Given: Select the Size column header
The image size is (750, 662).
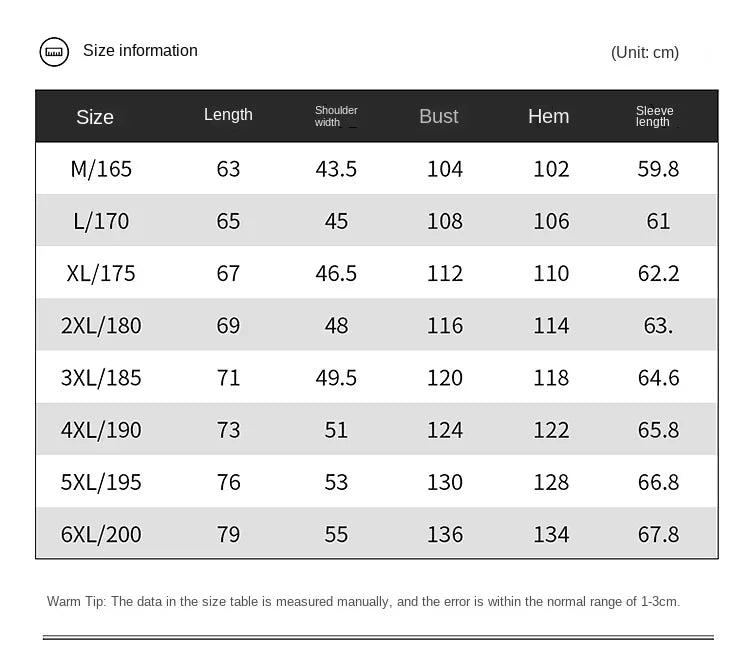Looking at the screenshot, I should tap(95, 117).
